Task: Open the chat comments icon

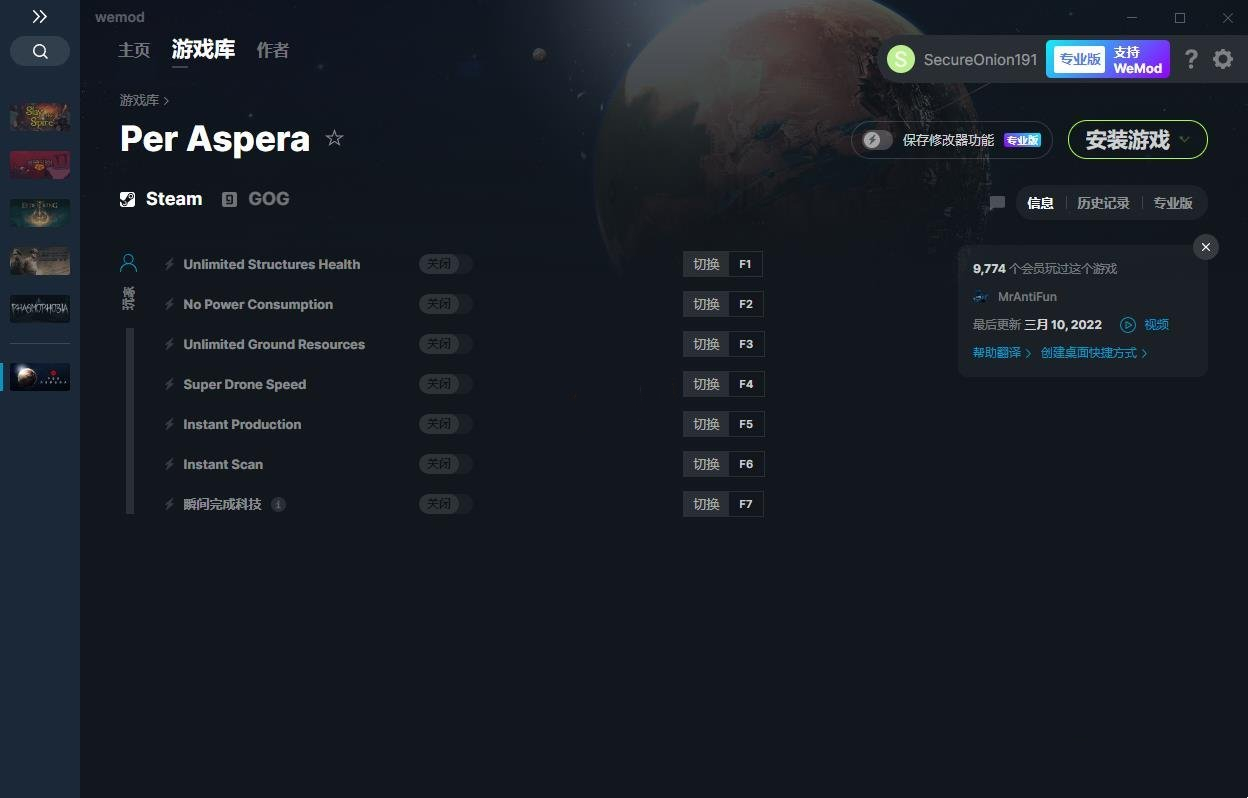Action: click(x=997, y=203)
